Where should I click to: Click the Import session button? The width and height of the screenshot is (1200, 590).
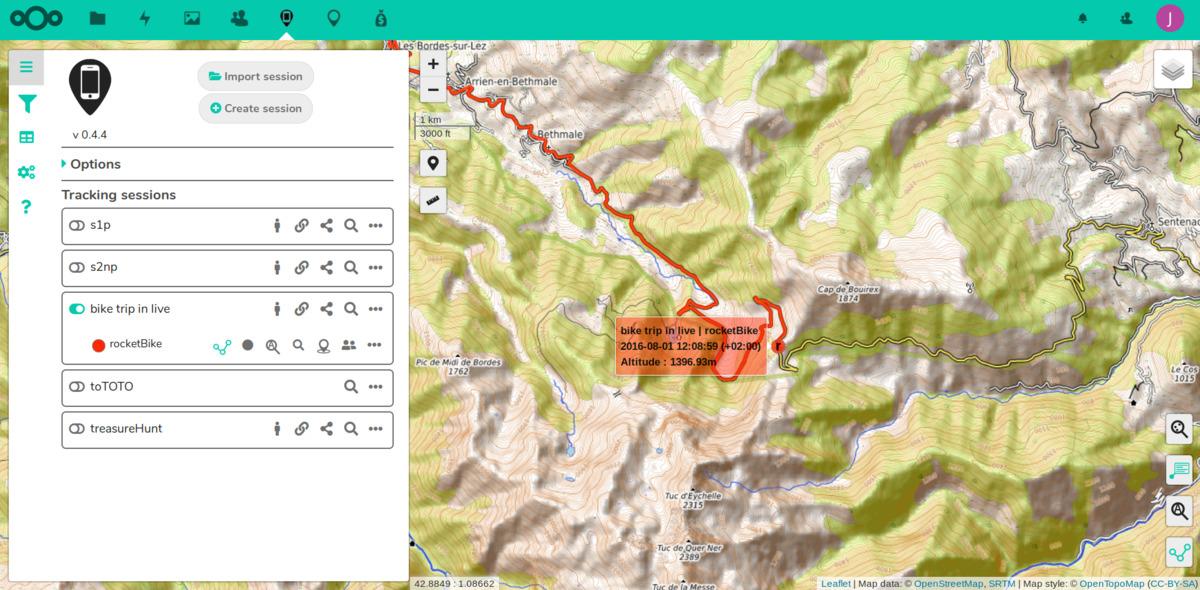tap(256, 76)
